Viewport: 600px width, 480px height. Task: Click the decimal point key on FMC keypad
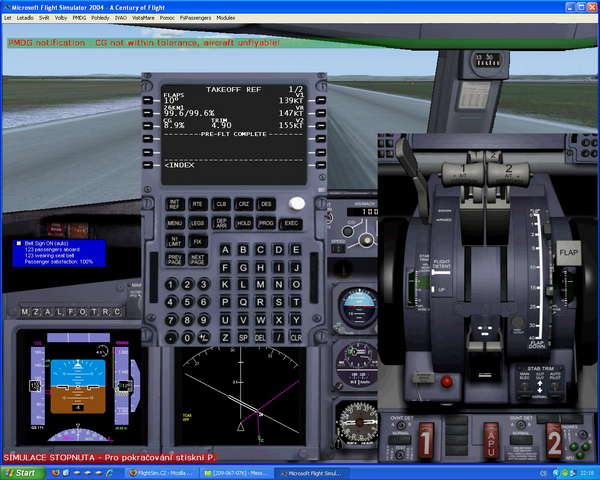171,338
